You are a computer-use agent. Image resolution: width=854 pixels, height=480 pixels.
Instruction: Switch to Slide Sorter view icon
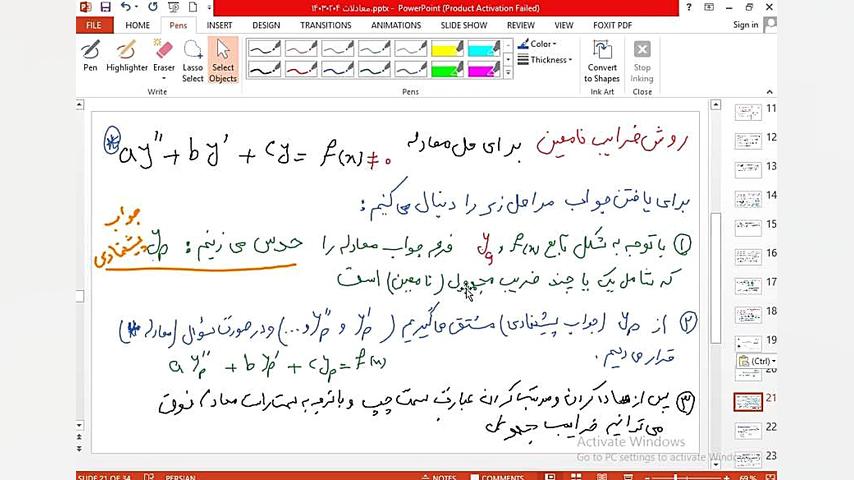click(576, 477)
